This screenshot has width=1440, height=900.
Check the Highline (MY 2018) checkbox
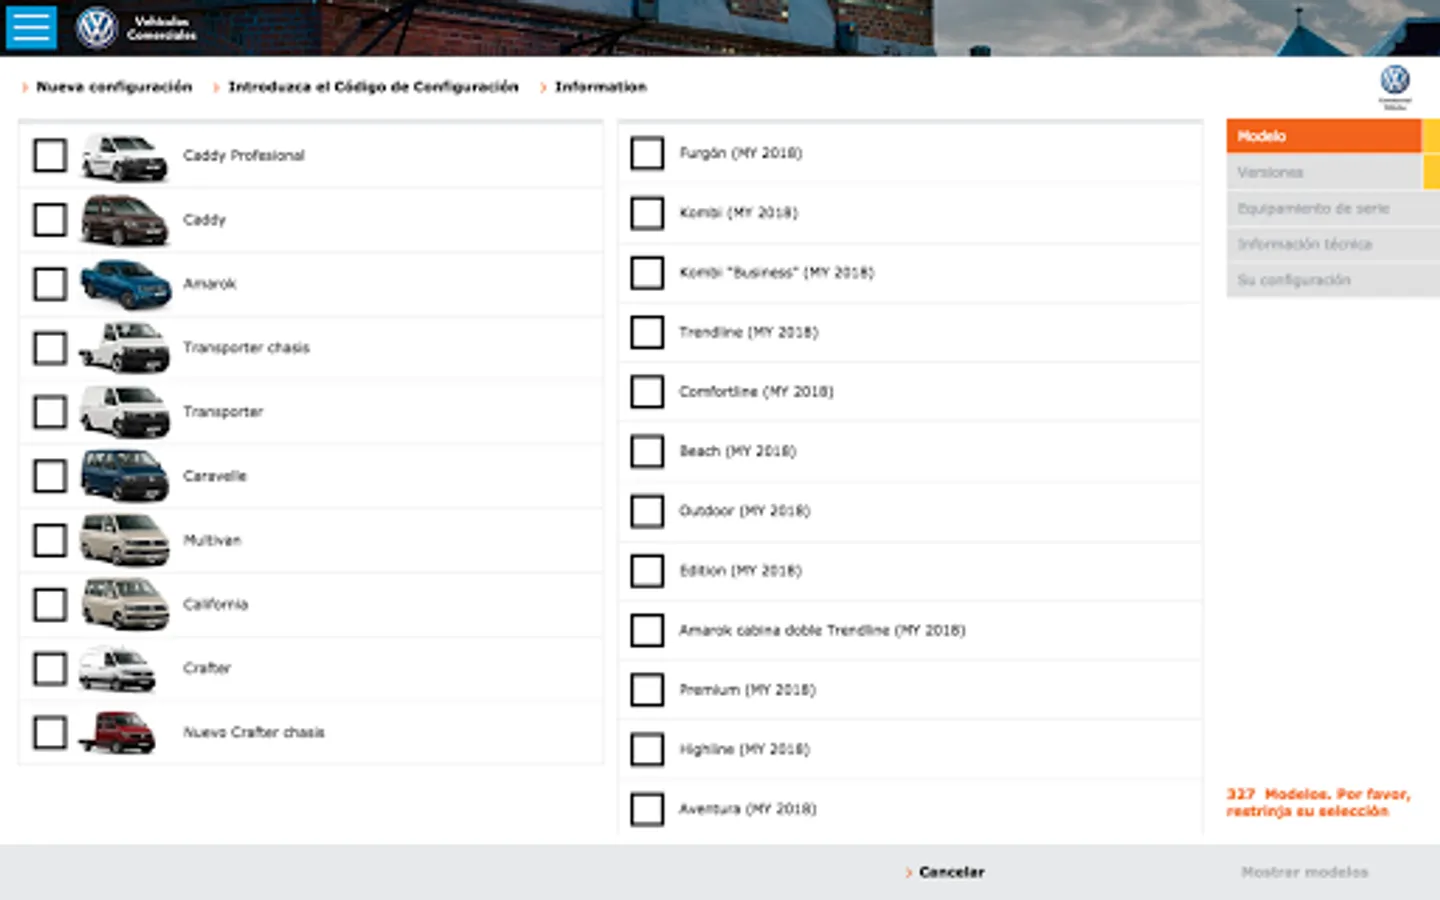pyautogui.click(x=647, y=749)
